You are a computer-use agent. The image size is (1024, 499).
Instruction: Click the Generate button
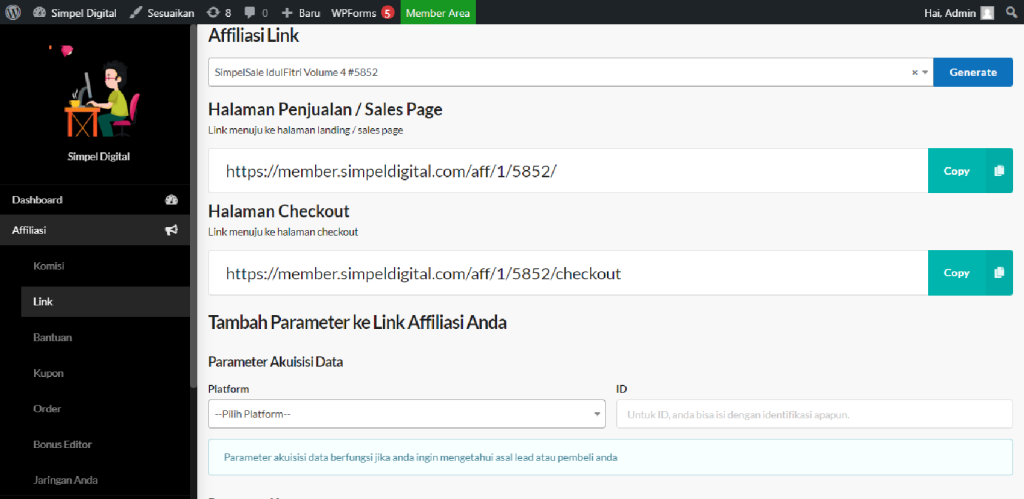click(973, 72)
